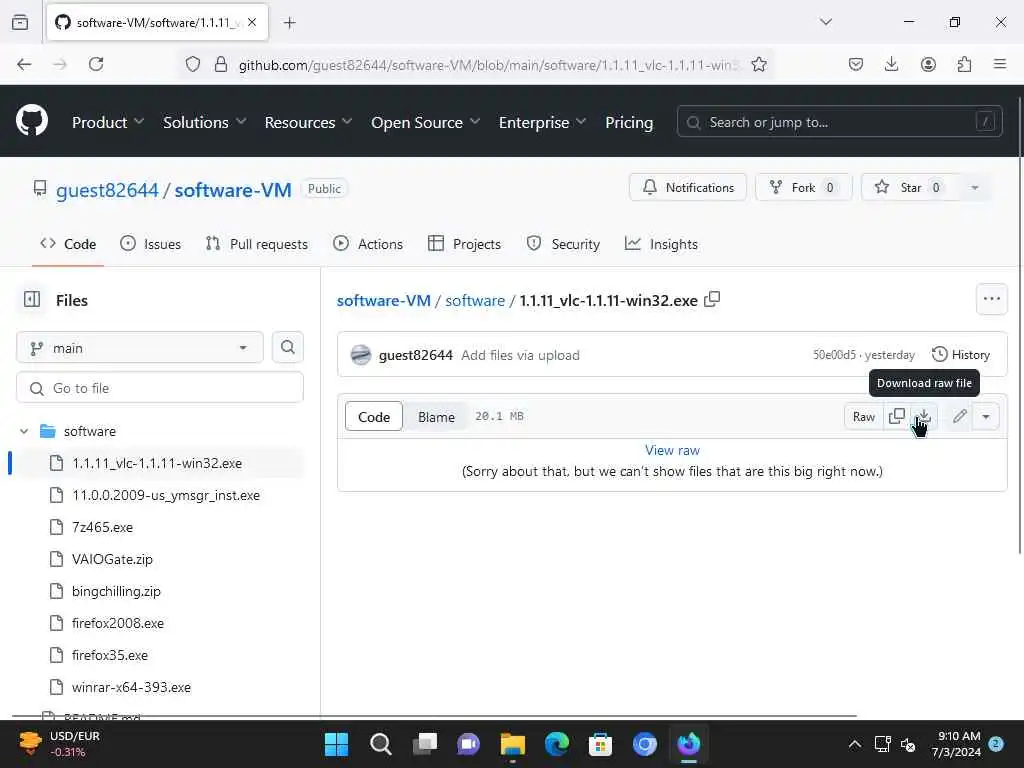Open the Star lists dropdown arrow

[x=974, y=187]
